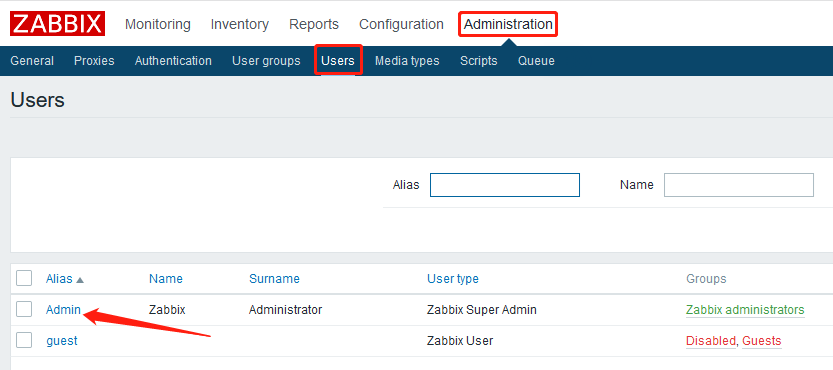Open the Configuration menu
Image resolution: width=833 pixels, height=370 pixels.
coord(401,24)
